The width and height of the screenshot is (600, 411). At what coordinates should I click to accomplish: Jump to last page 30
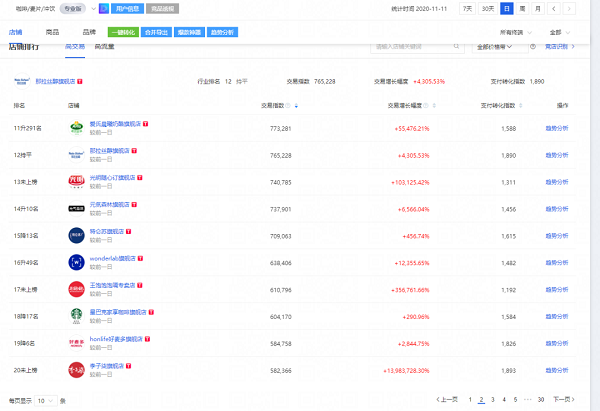click(541, 400)
